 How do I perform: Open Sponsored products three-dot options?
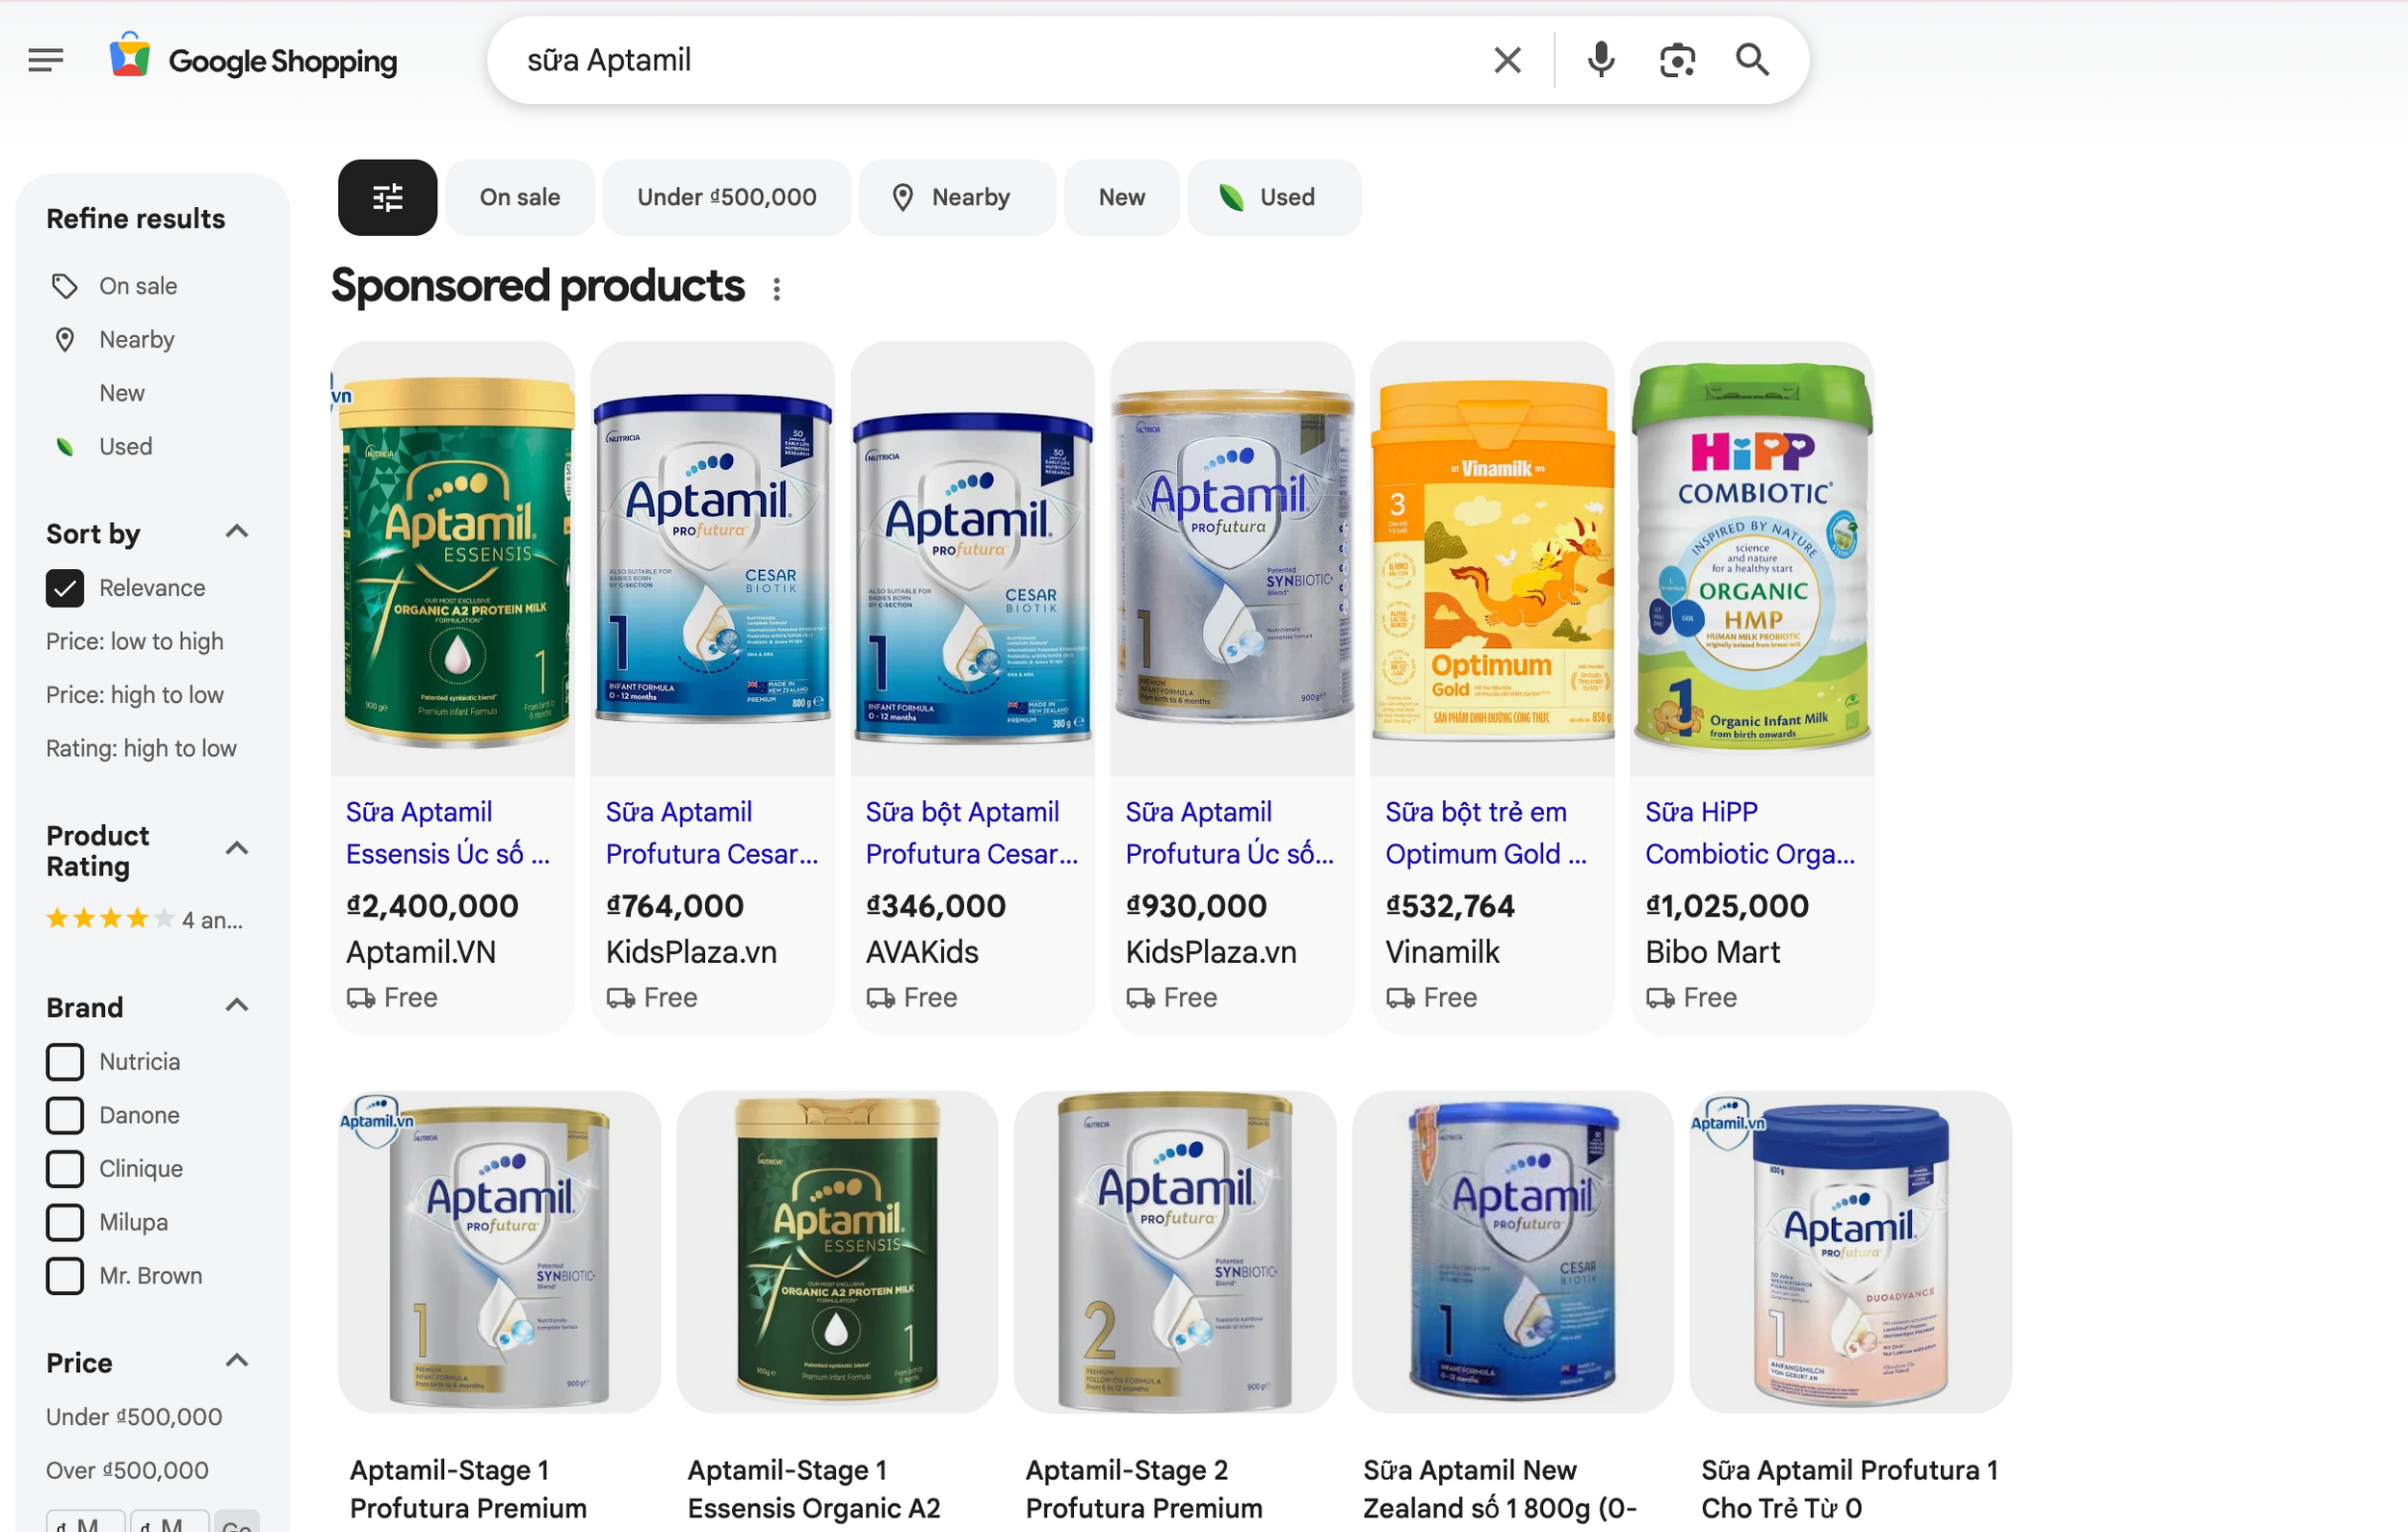(777, 289)
